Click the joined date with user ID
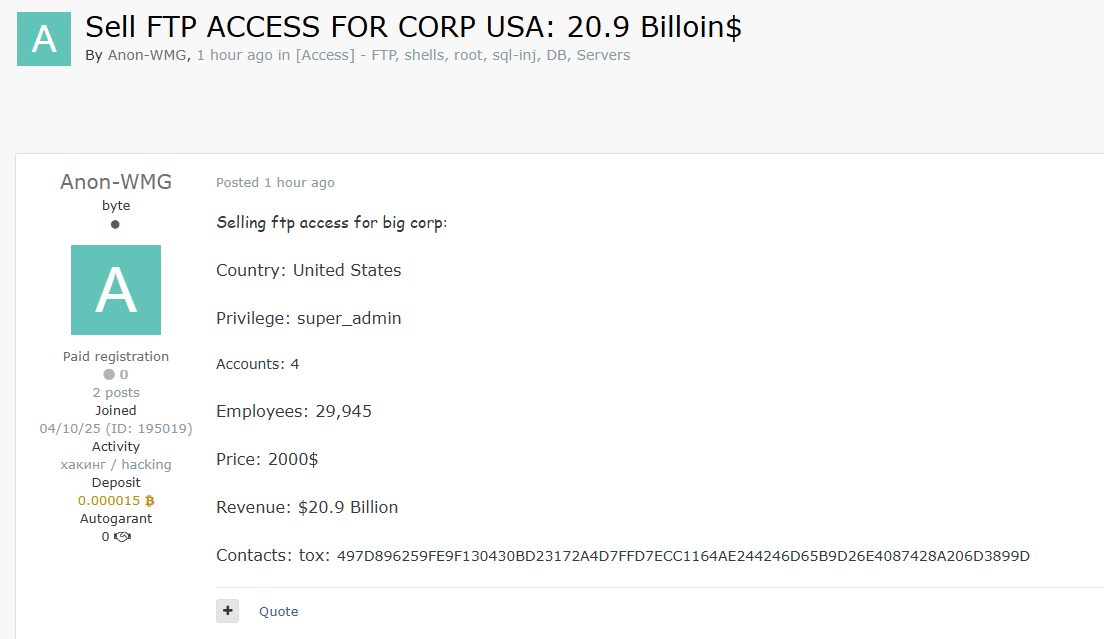This screenshot has width=1104, height=639. [x=115, y=429]
